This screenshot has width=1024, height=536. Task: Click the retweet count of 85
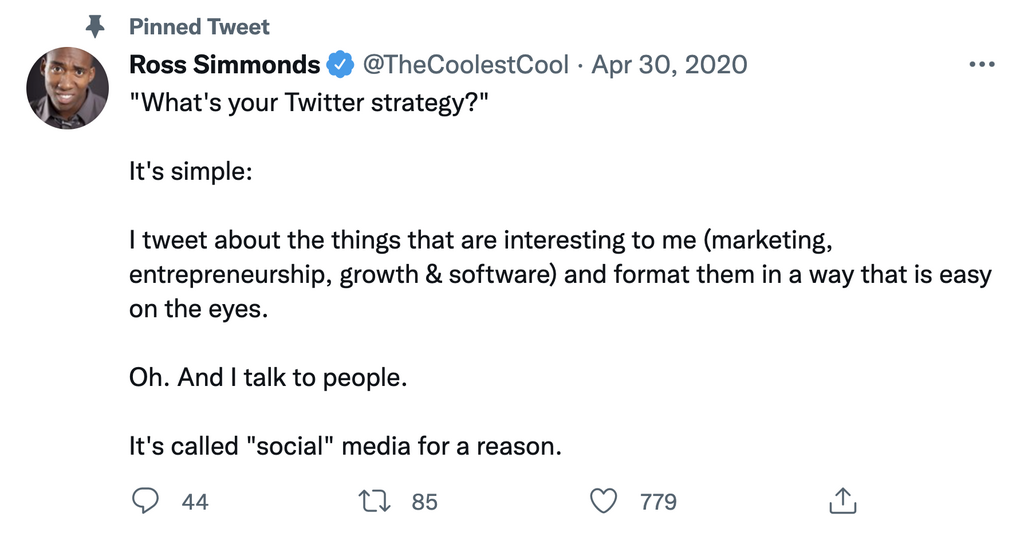point(425,501)
